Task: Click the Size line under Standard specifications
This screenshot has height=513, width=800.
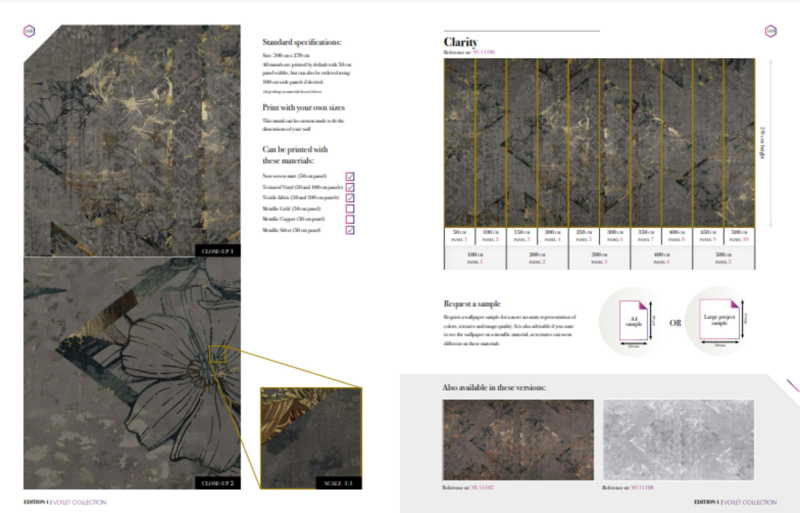Action: 286,55
